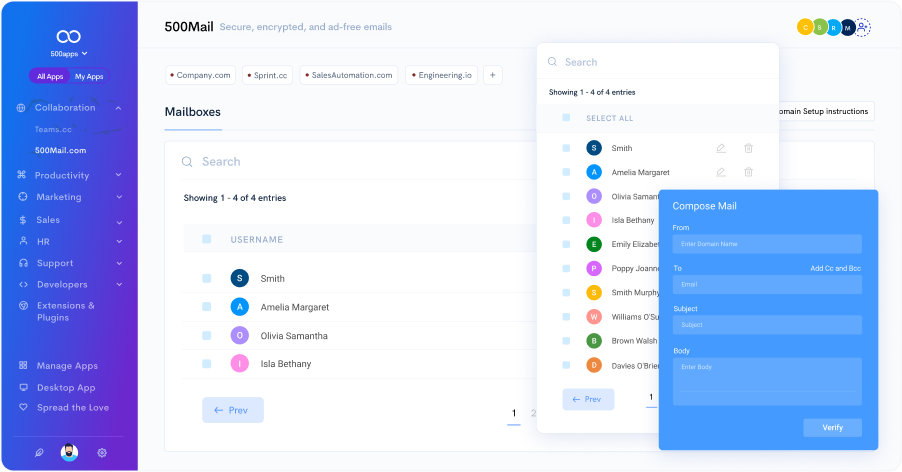Switch to the My Apps tab

(89, 76)
